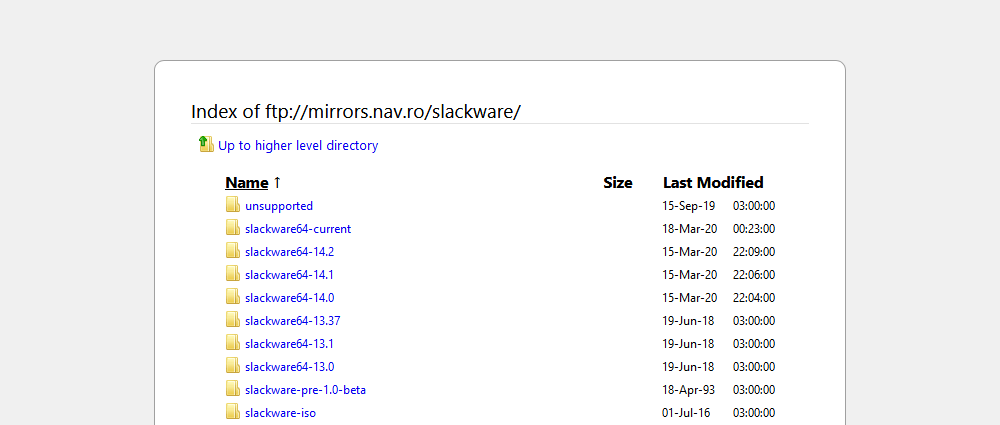Screen dimensions: 1000x425
Task: Click folder icon next to slackware64-14.1
Action: (x=233, y=274)
